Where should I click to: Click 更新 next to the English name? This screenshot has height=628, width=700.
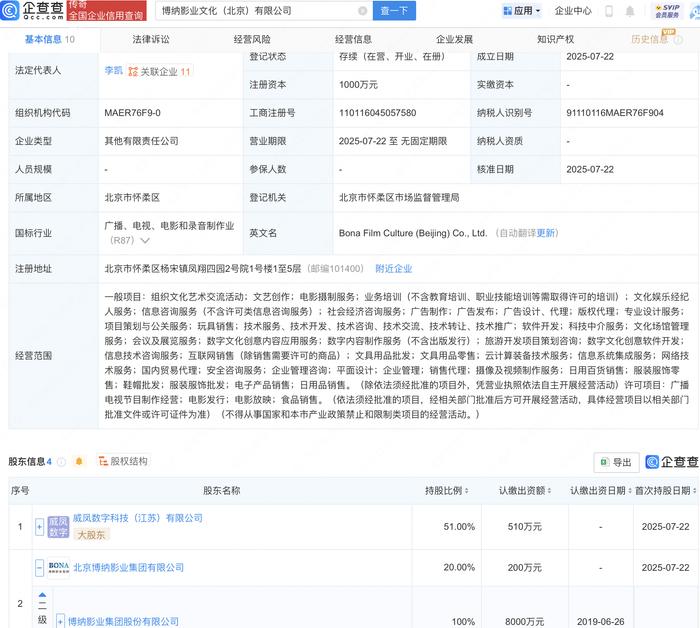tap(546, 233)
